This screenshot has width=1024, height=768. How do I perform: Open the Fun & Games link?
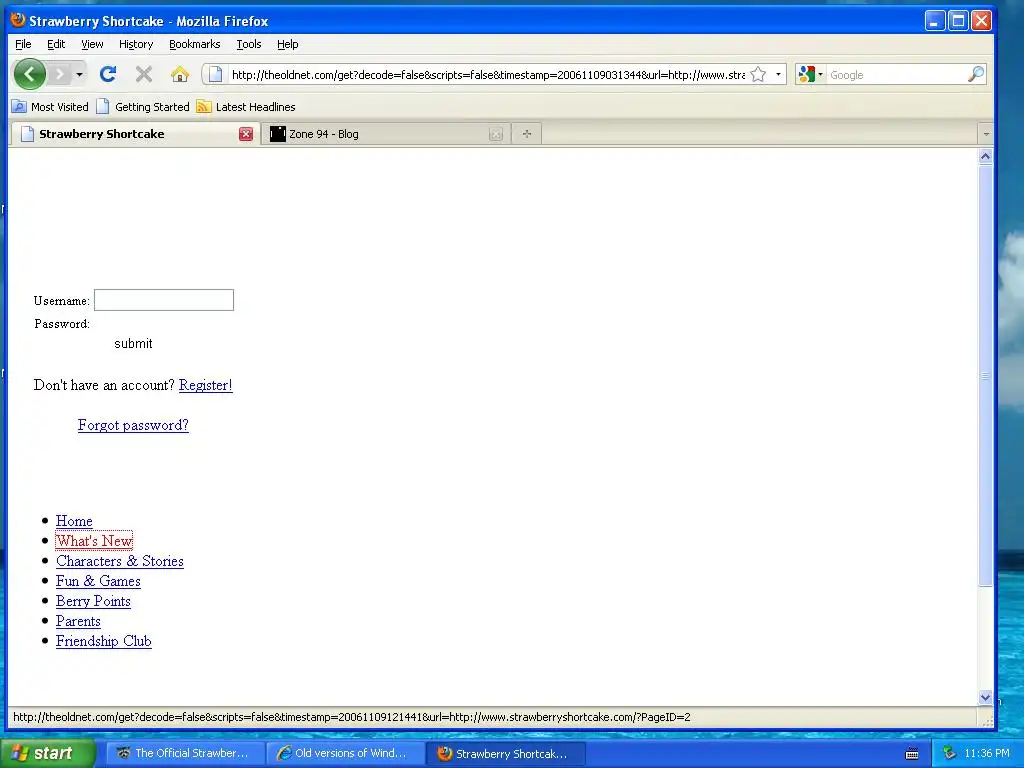98,581
